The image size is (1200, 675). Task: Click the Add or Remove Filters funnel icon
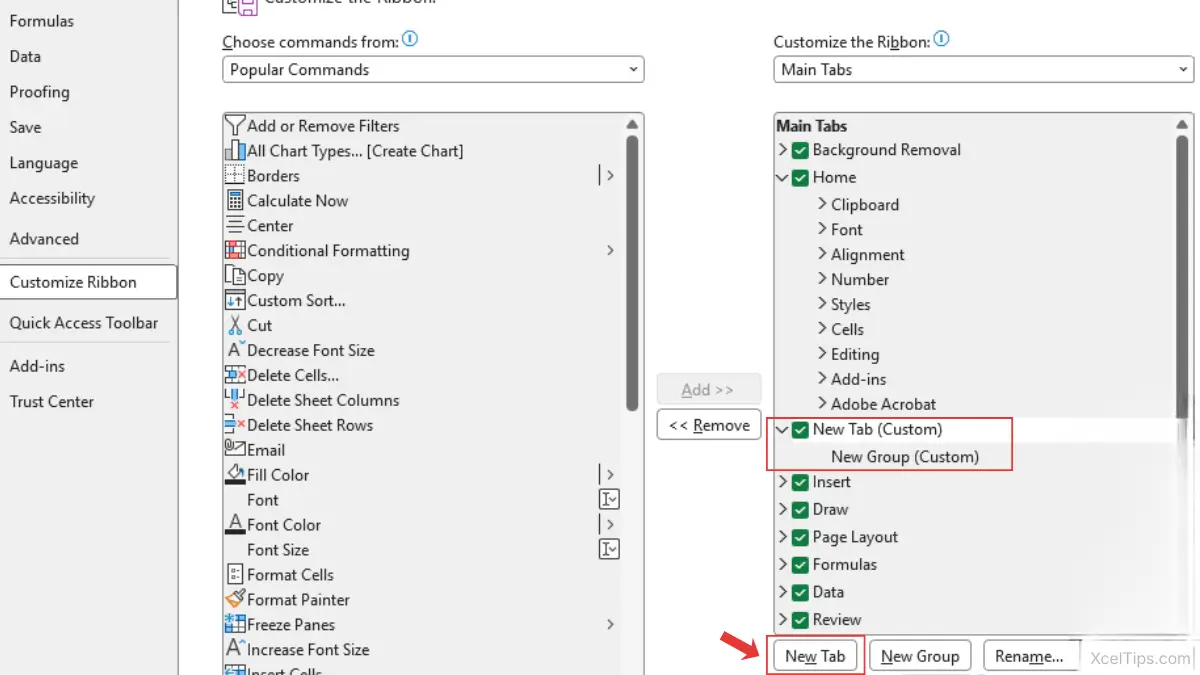pos(235,126)
